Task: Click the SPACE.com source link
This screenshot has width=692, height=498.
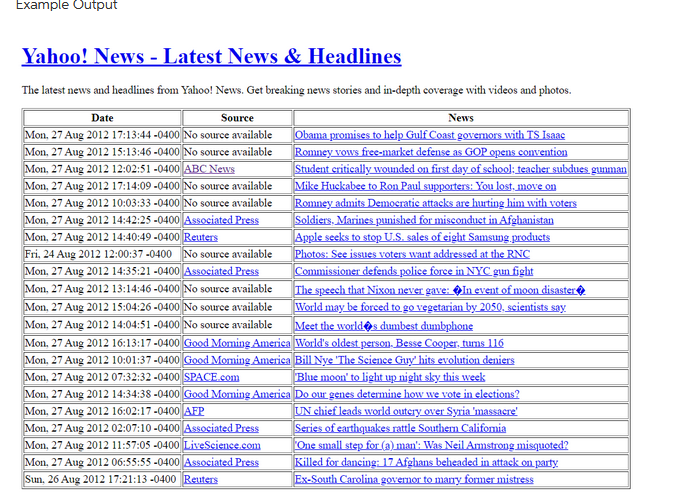Action: coord(211,377)
